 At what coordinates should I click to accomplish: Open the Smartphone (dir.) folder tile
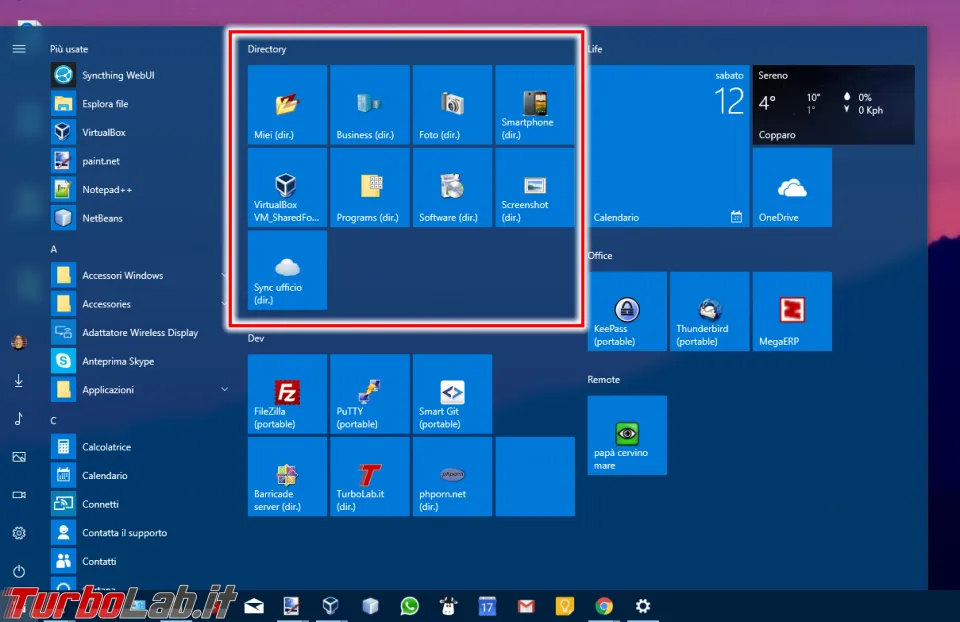[x=535, y=105]
